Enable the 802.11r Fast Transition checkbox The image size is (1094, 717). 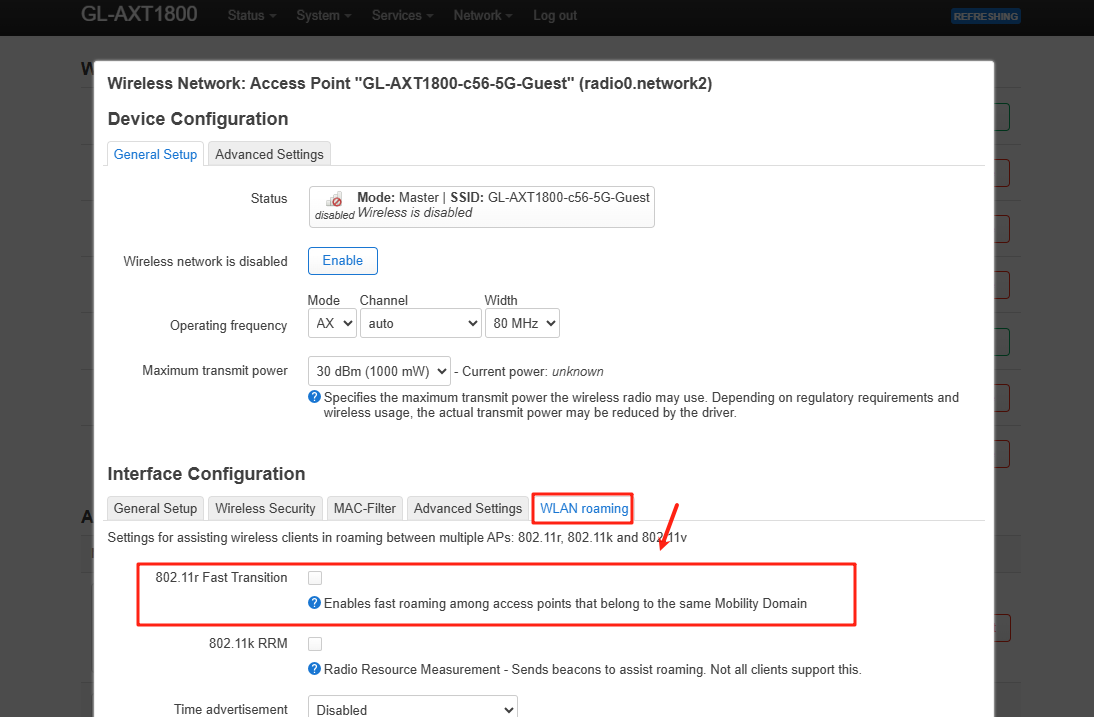315,578
